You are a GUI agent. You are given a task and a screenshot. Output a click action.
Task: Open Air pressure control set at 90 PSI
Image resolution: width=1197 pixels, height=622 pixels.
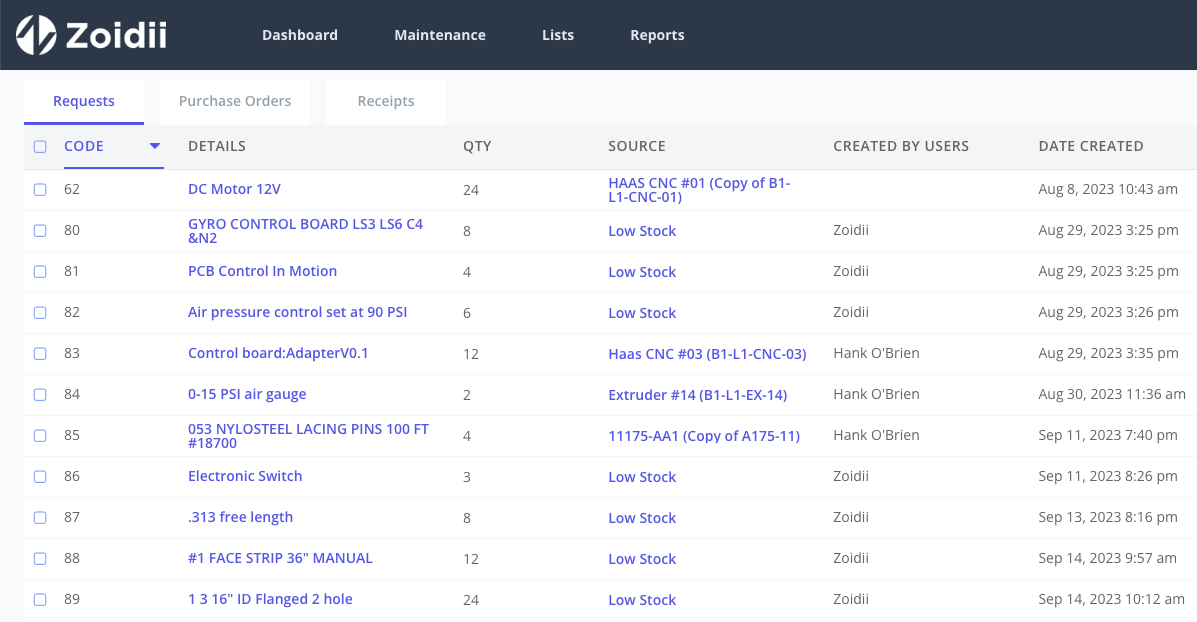298,312
